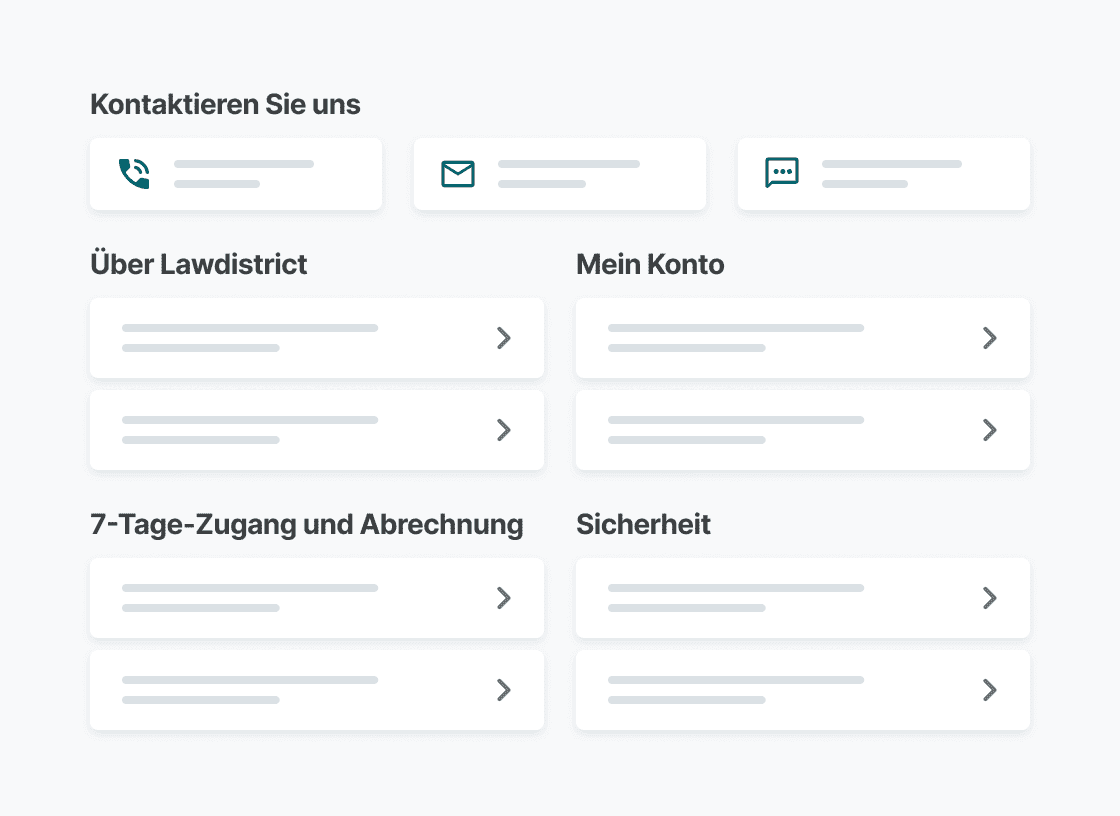Screen dimensions: 1120x816
Task: Expand second chevron under Über Lawdistrict
Action: pos(504,430)
